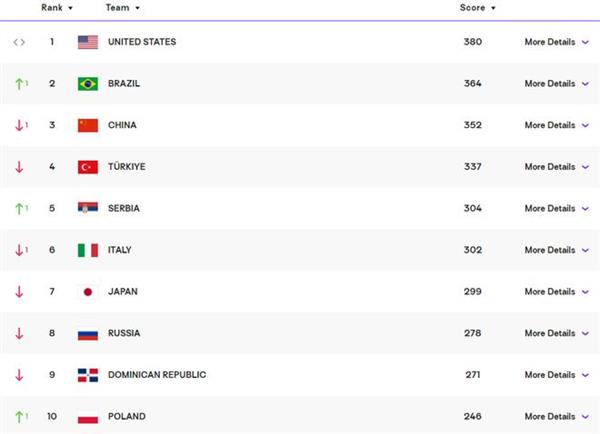Select the POLAND team name
Image resolution: width=600 pixels, height=434 pixels.
pos(127,416)
